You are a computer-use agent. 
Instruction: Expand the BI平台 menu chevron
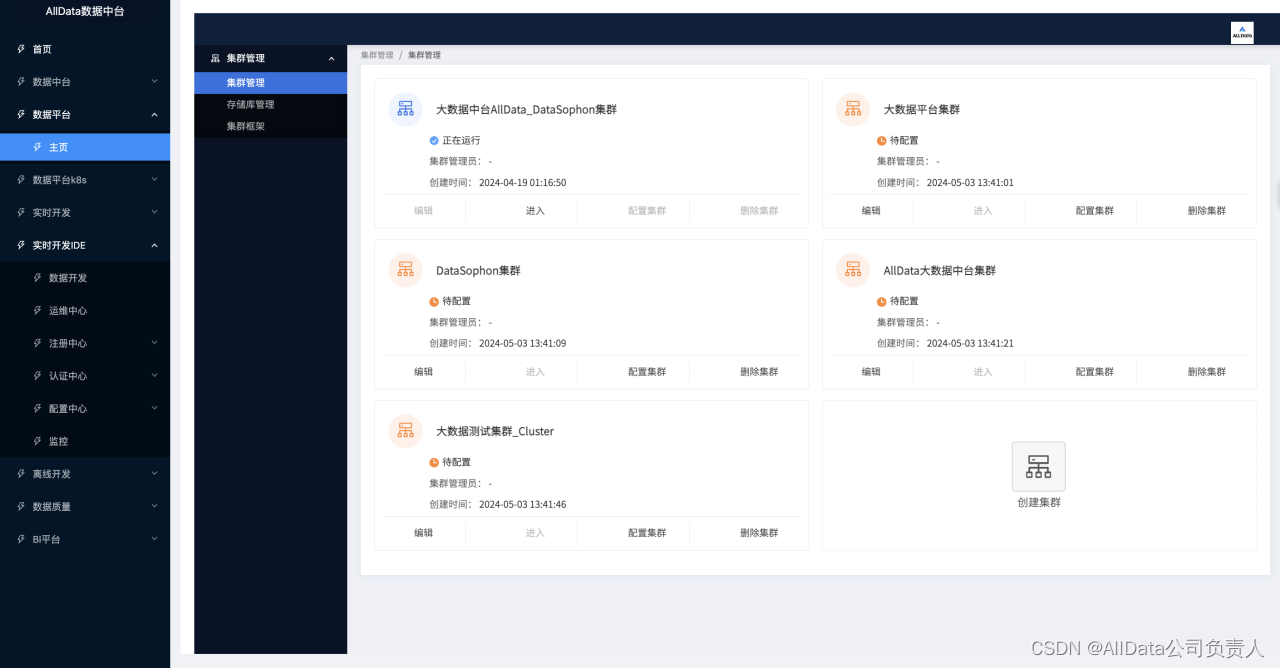click(154, 539)
